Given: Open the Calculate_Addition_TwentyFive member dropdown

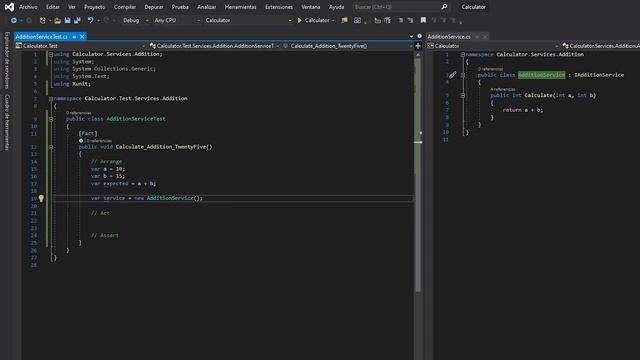Looking at the screenshot, I should point(347,46).
